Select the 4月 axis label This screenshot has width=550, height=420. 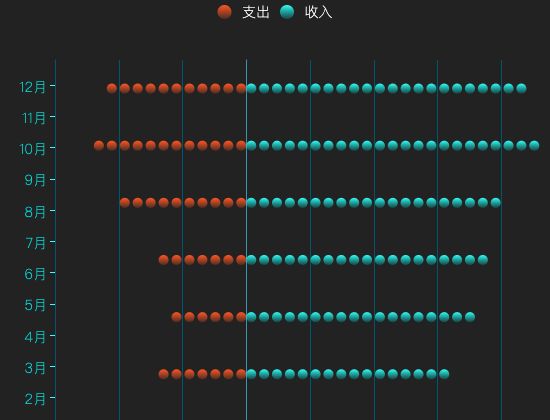[35, 337]
